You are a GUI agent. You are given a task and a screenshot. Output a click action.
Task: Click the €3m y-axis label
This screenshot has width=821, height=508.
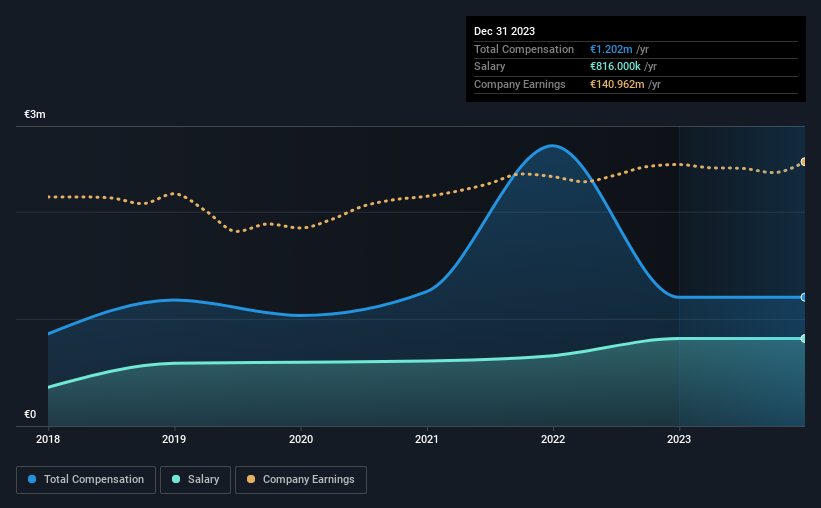click(x=35, y=114)
